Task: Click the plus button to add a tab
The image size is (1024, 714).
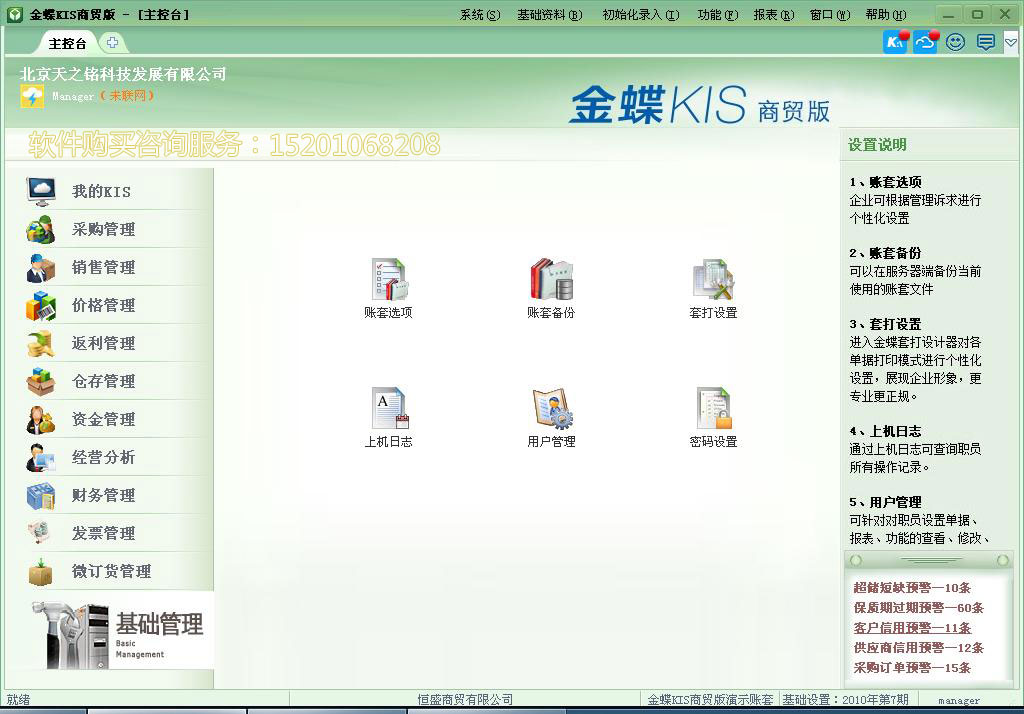Action: (113, 43)
